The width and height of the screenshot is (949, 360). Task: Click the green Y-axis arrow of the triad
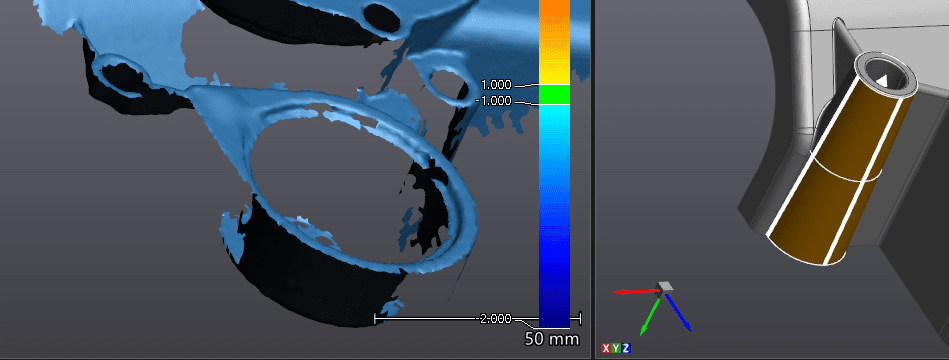pyautogui.click(x=650, y=316)
